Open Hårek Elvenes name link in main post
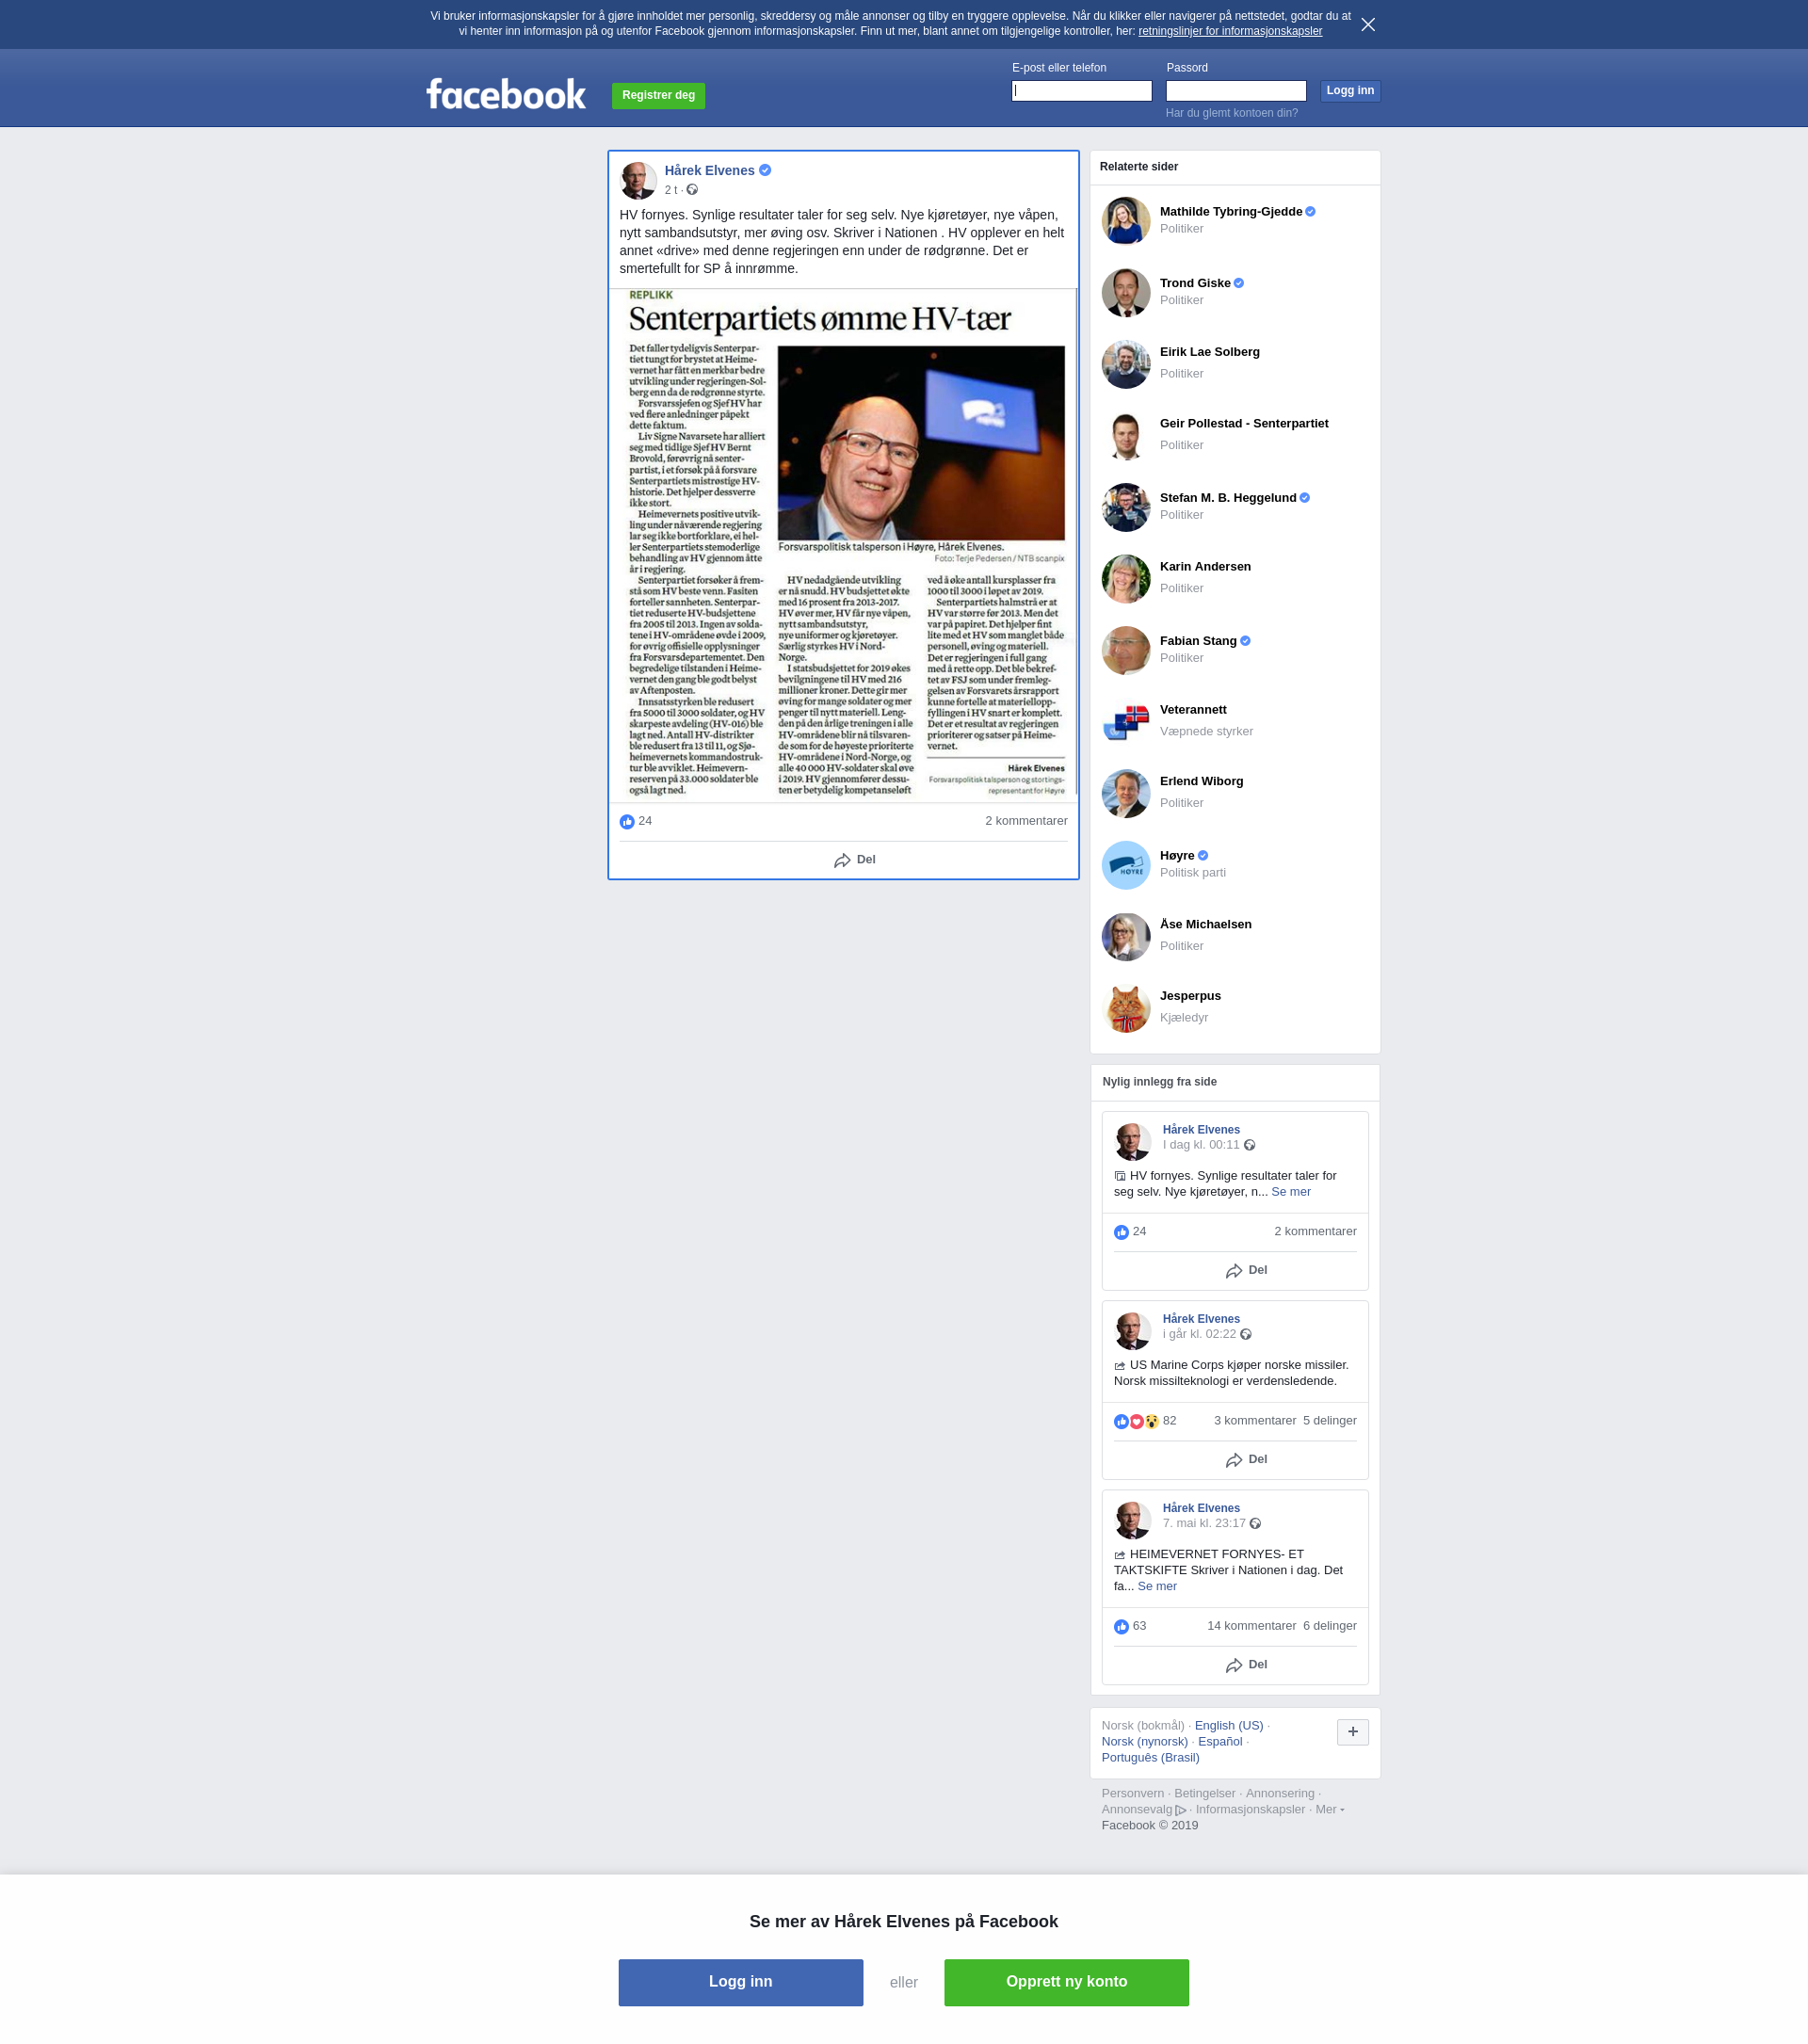1808x2044 pixels. coord(709,171)
